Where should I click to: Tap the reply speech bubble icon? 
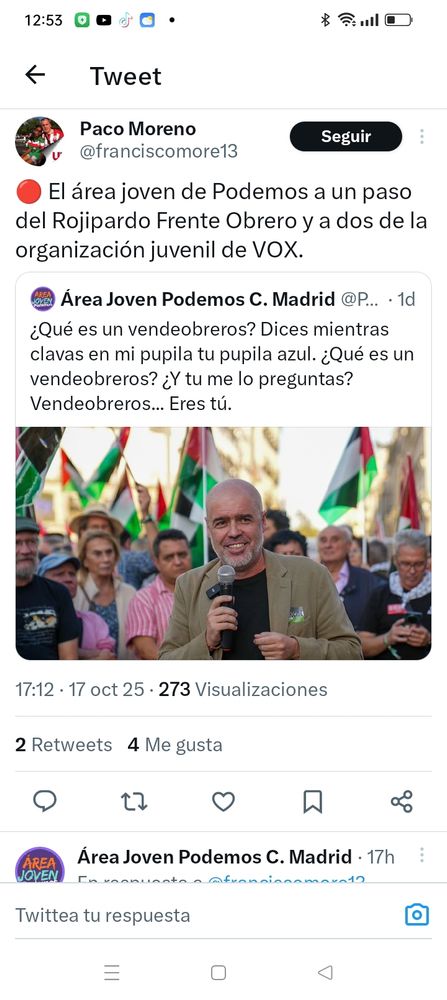click(45, 801)
